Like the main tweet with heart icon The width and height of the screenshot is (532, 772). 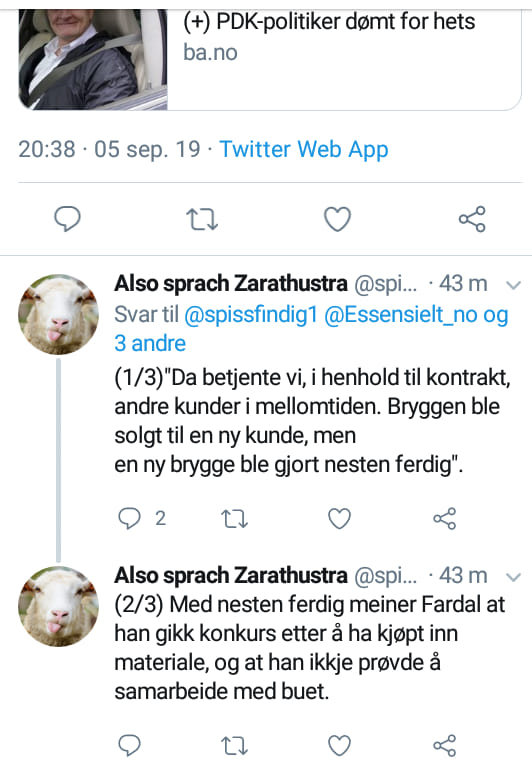click(x=337, y=219)
